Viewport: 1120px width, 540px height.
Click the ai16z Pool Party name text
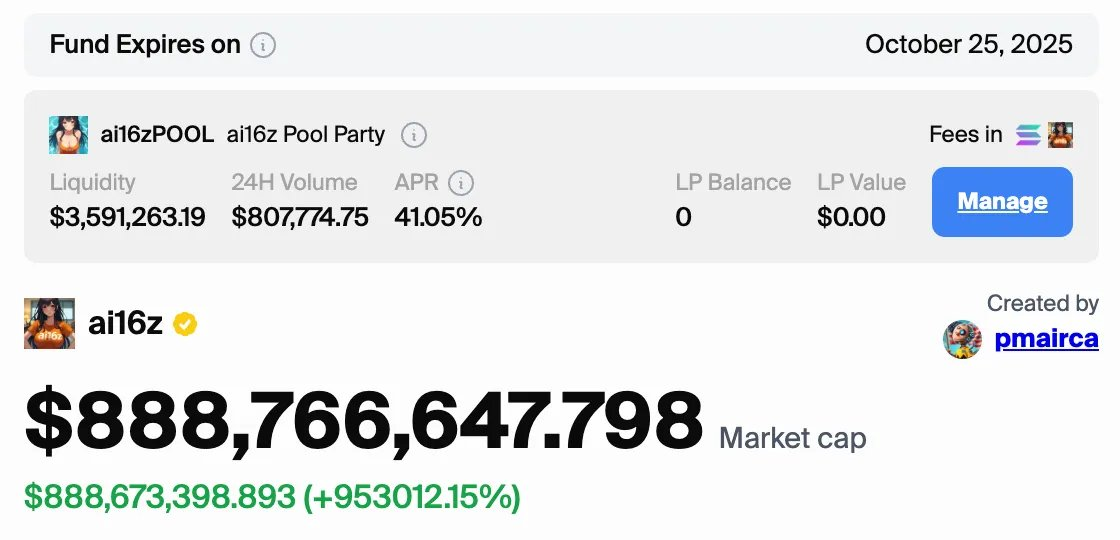point(306,134)
